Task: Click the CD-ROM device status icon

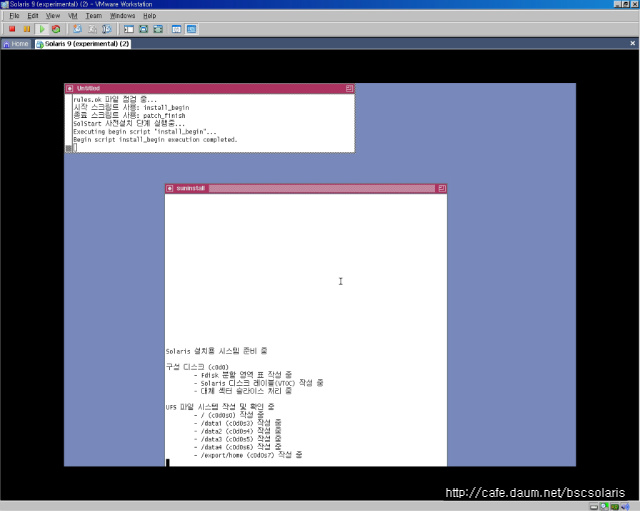Action: 604,507
